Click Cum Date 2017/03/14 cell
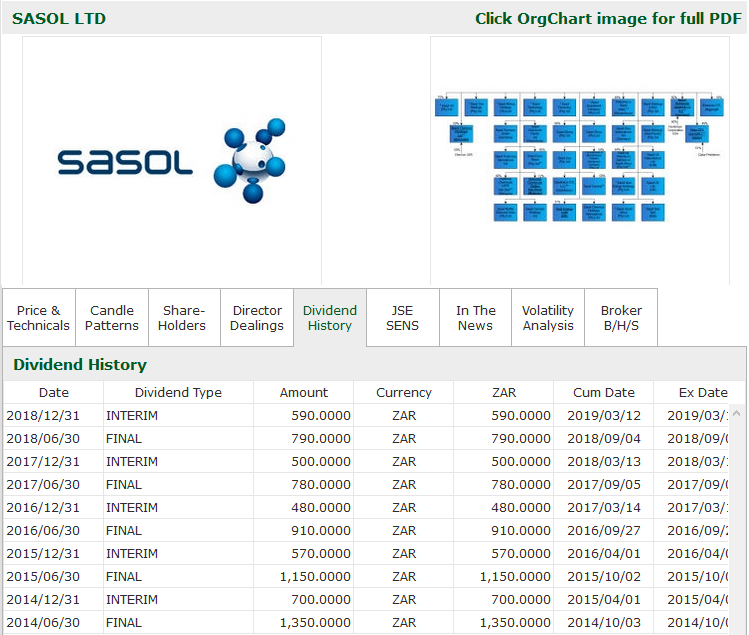This screenshot has width=749, height=635. click(x=604, y=507)
